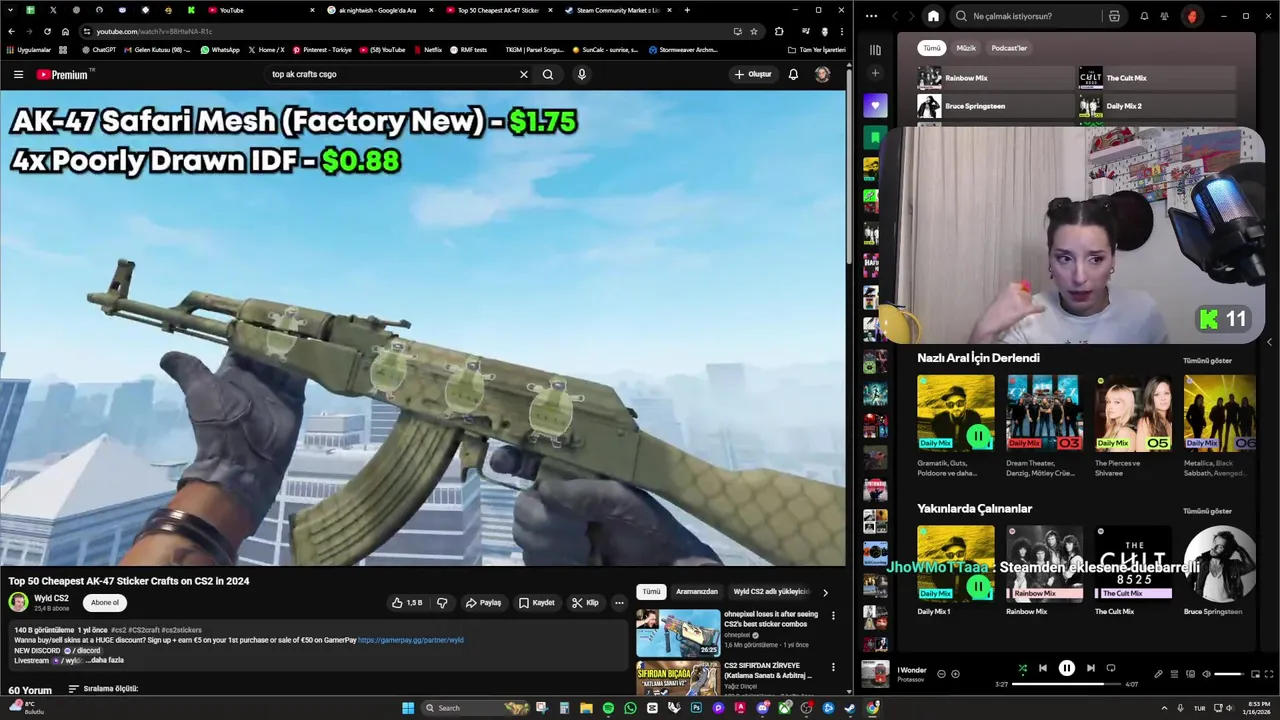This screenshot has height=720, width=1280.
Task: Reload the page in Chrome
Action: (47, 31)
